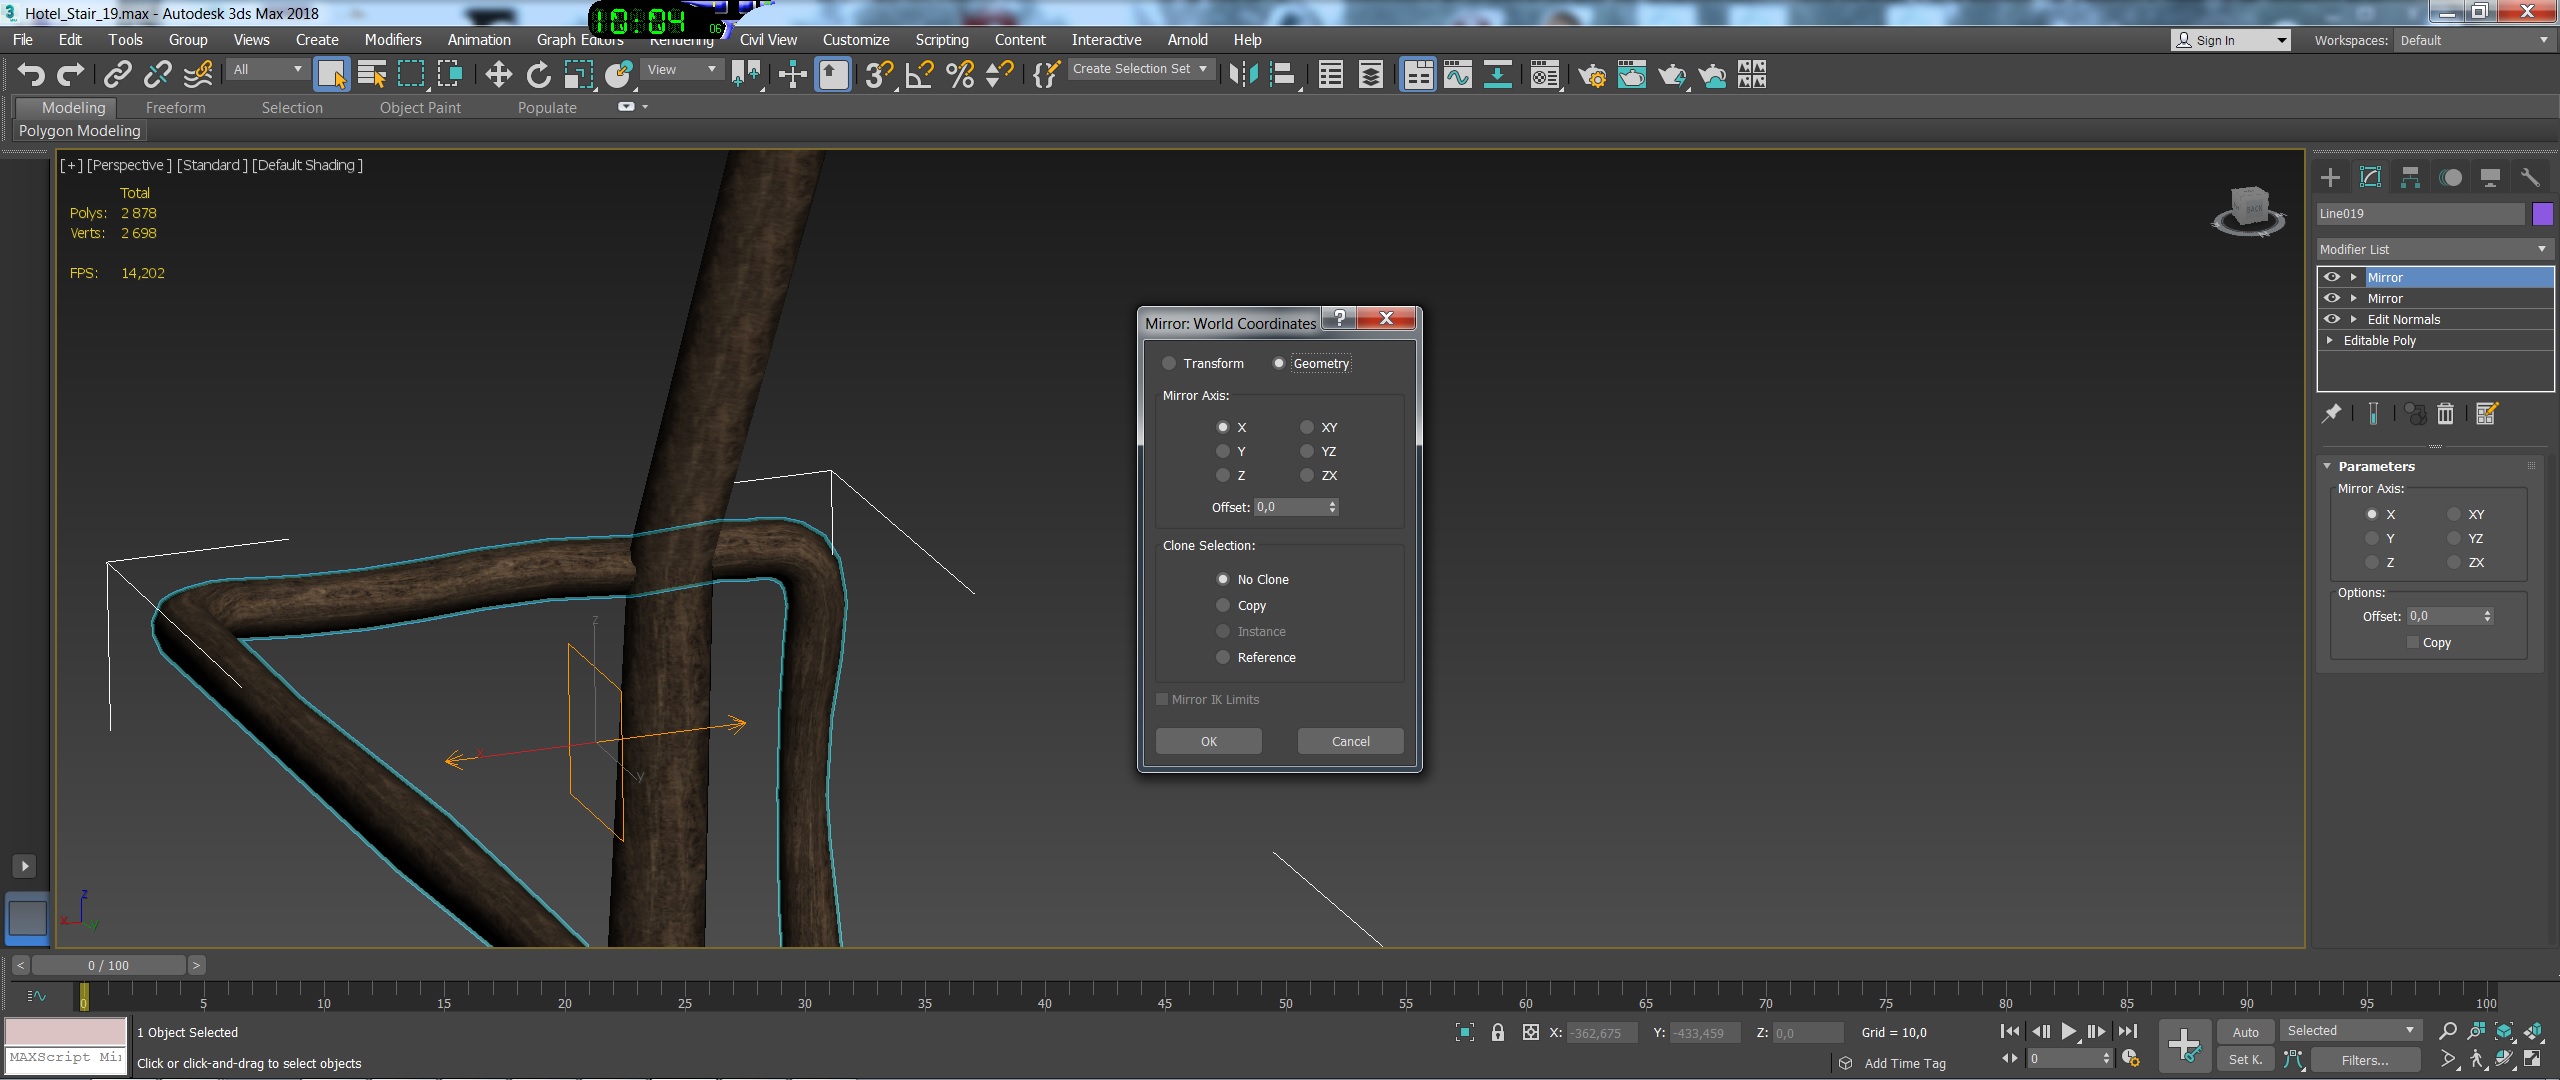Open the Modifiers menu
The height and width of the screenshot is (1080, 2560).
point(392,40)
